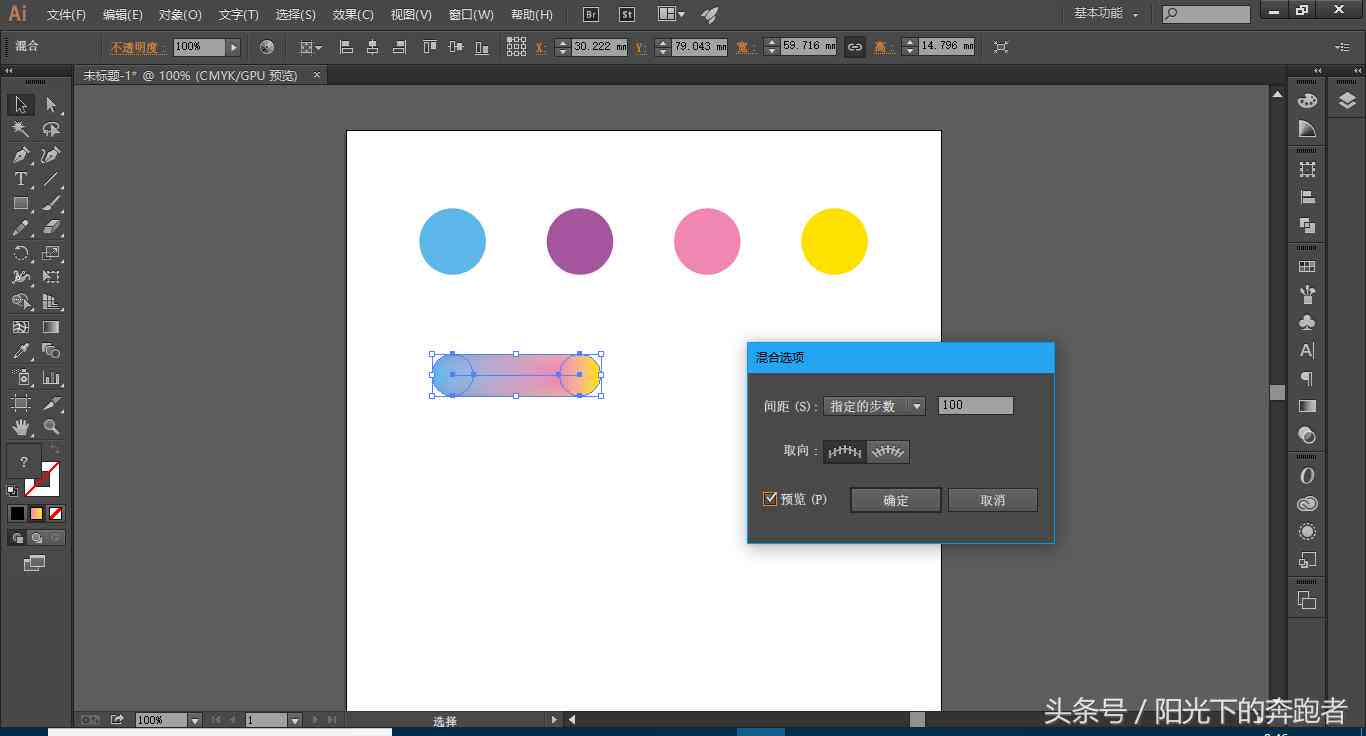This screenshot has height=736, width=1366.
Task: Select the Artboard tool
Action: click(x=21, y=403)
